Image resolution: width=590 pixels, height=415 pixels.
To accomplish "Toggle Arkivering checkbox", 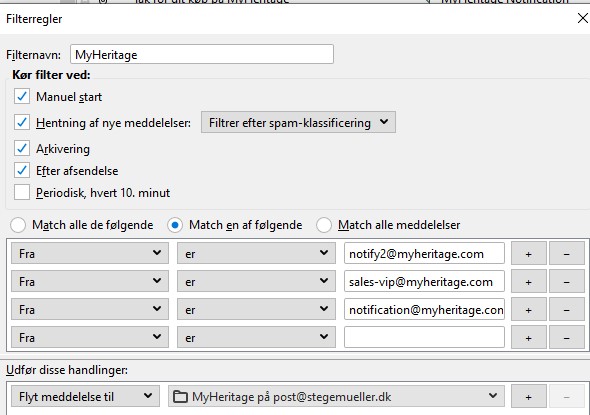I will click(22, 148).
